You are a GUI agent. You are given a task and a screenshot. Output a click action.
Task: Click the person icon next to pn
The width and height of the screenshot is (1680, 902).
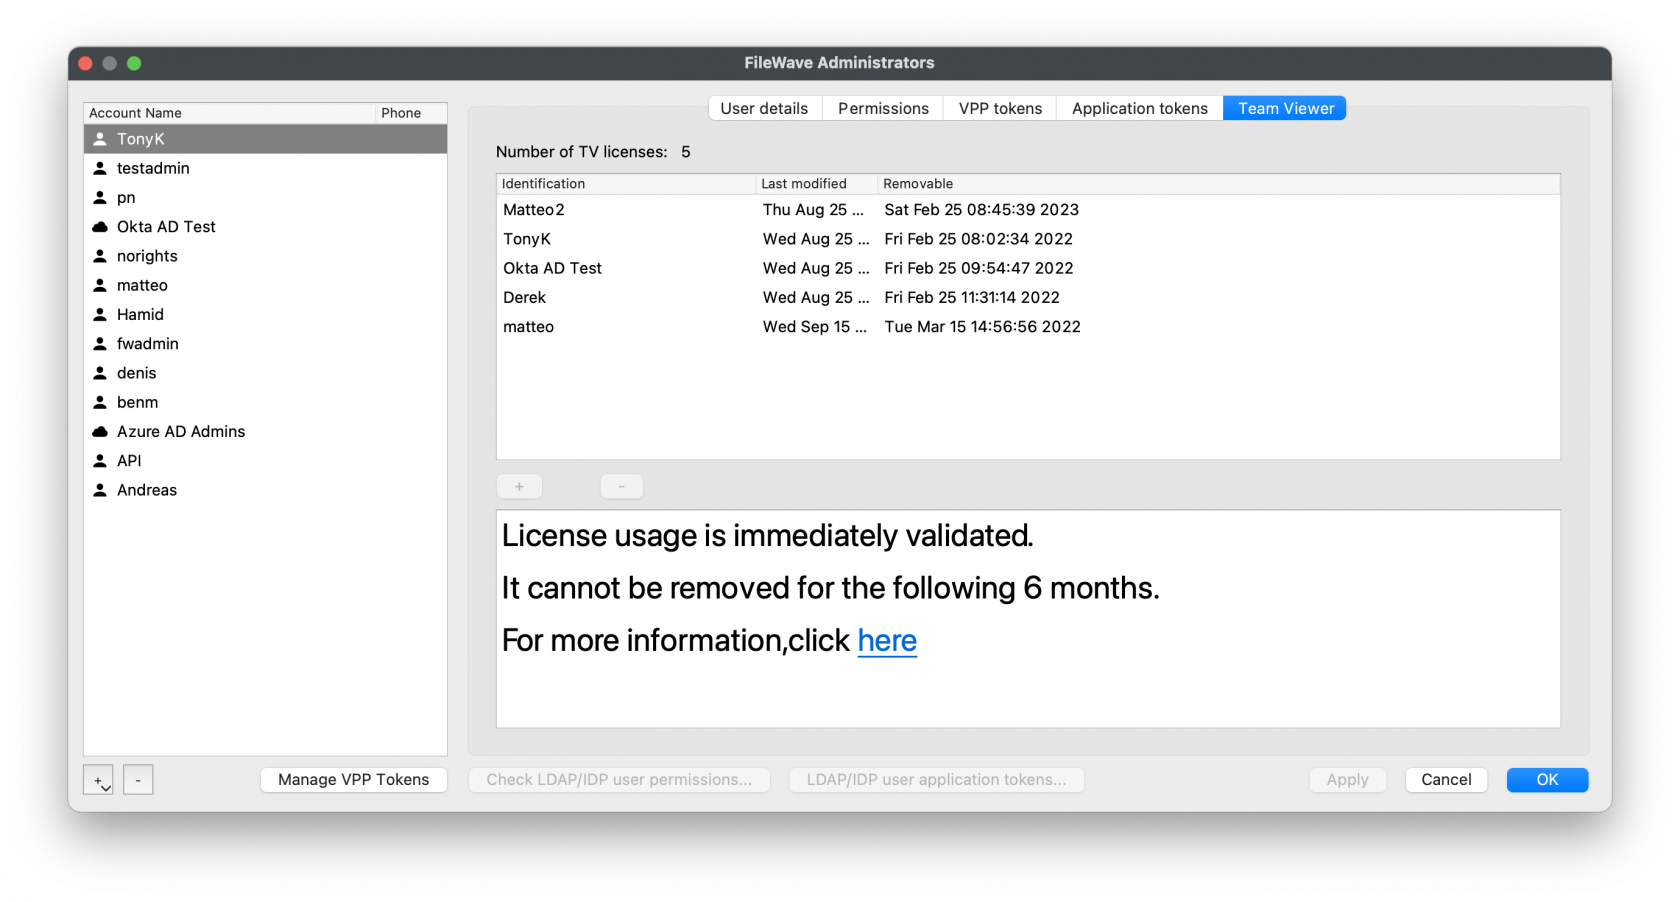pos(100,197)
